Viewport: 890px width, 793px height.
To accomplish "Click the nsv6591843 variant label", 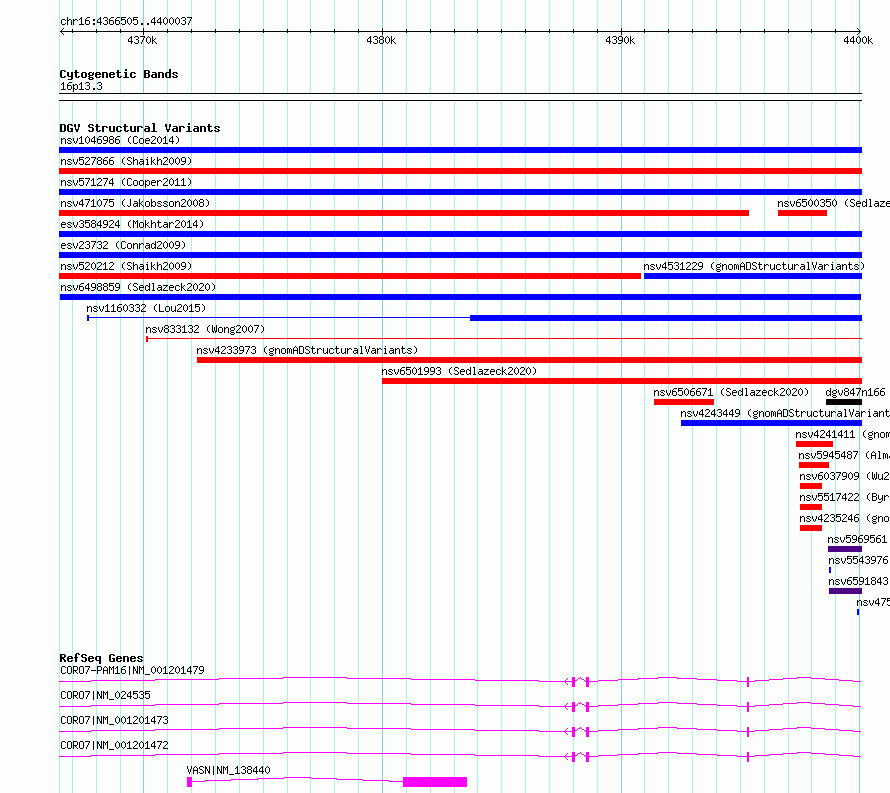I will [858, 581].
